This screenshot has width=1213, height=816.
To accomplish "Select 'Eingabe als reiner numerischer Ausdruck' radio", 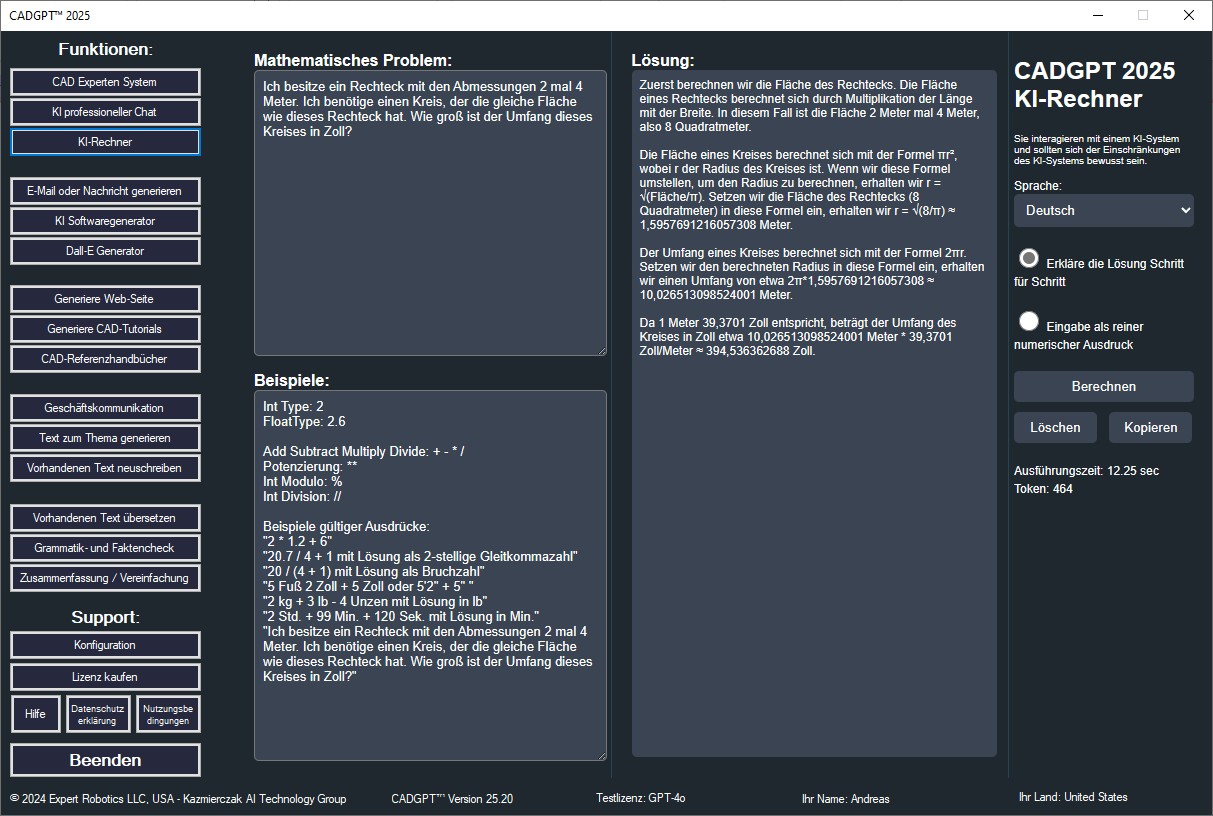I will coord(1029,321).
